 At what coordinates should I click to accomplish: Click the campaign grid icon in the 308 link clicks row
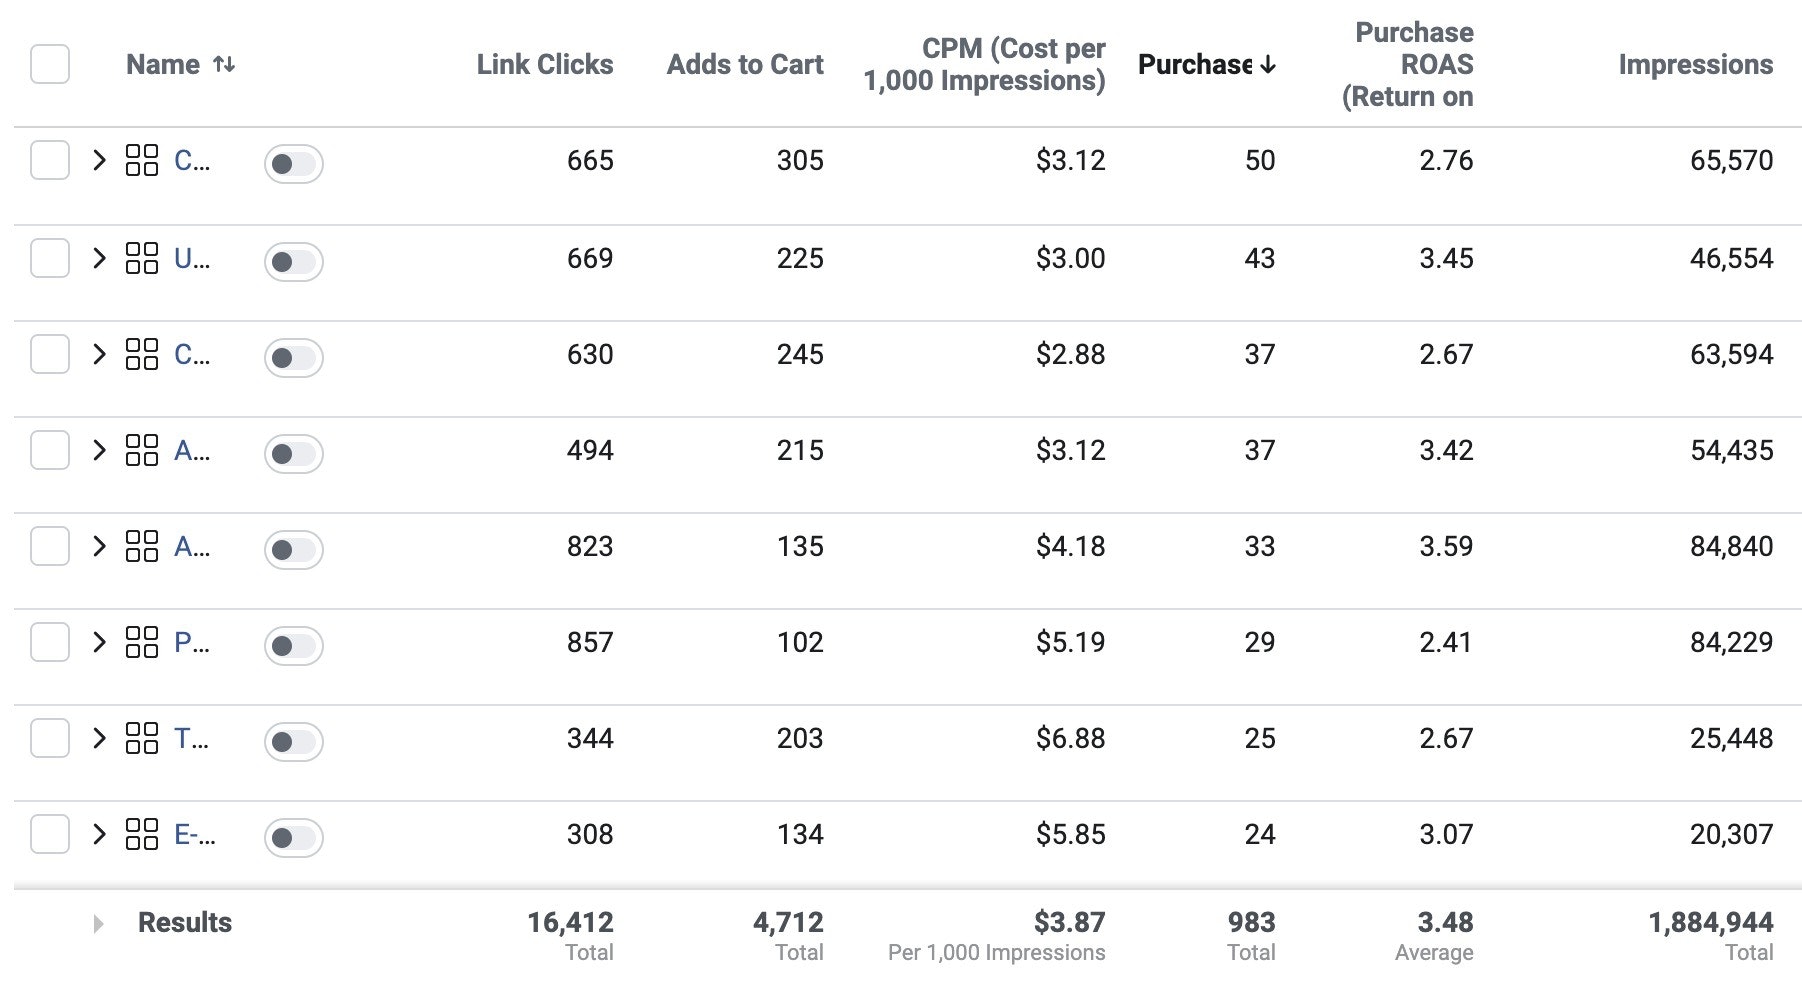tap(142, 834)
